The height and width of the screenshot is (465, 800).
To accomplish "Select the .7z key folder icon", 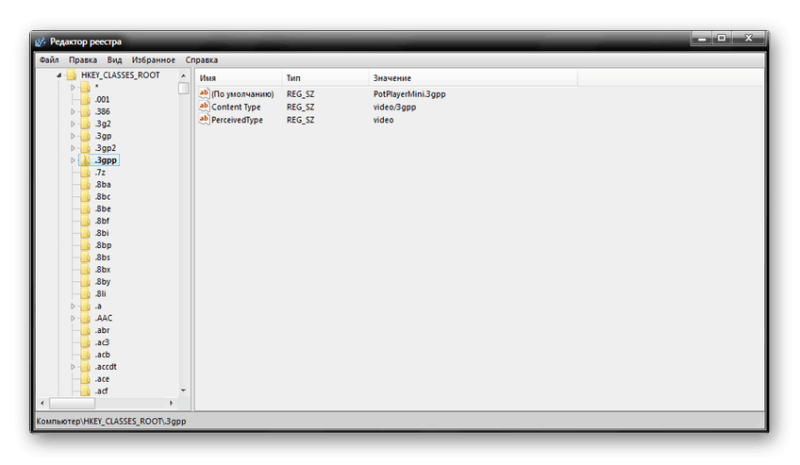I will tap(85, 172).
